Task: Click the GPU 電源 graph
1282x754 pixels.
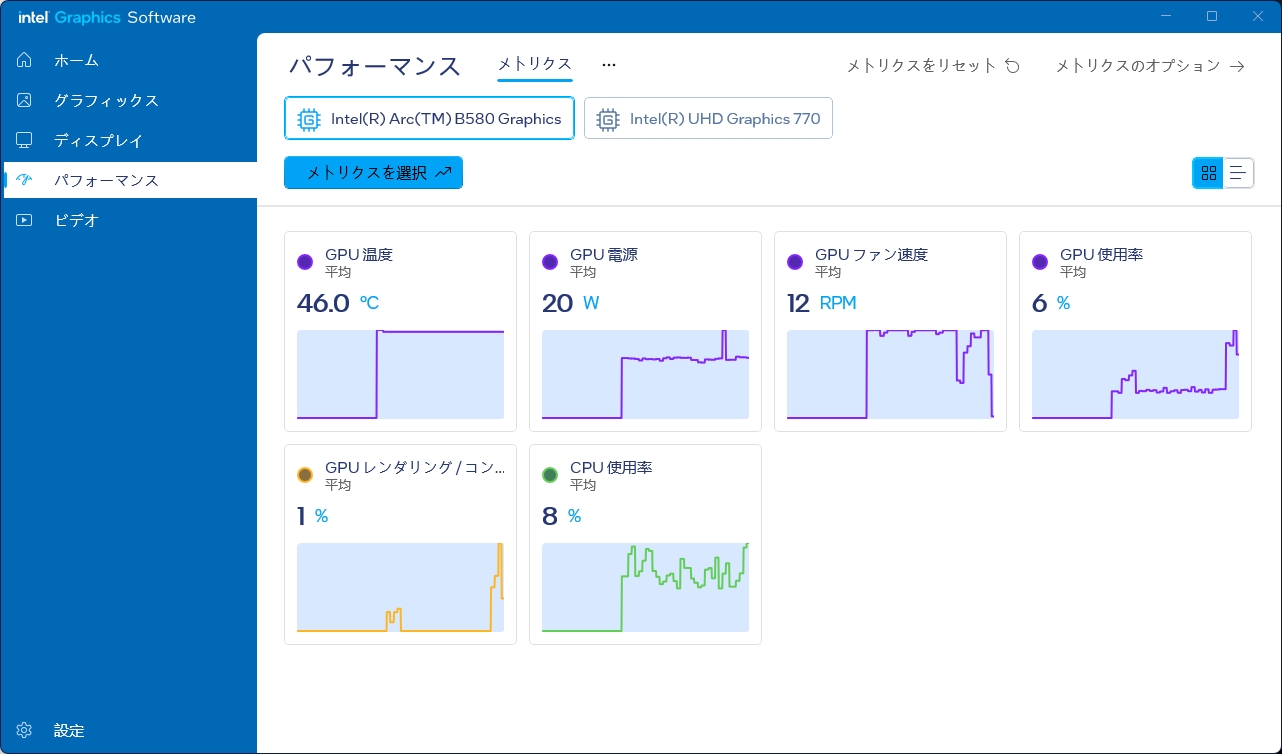Action: tap(645, 375)
